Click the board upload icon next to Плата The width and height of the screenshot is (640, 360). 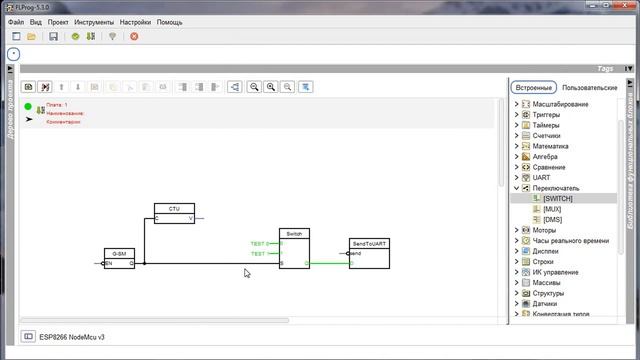[40, 110]
